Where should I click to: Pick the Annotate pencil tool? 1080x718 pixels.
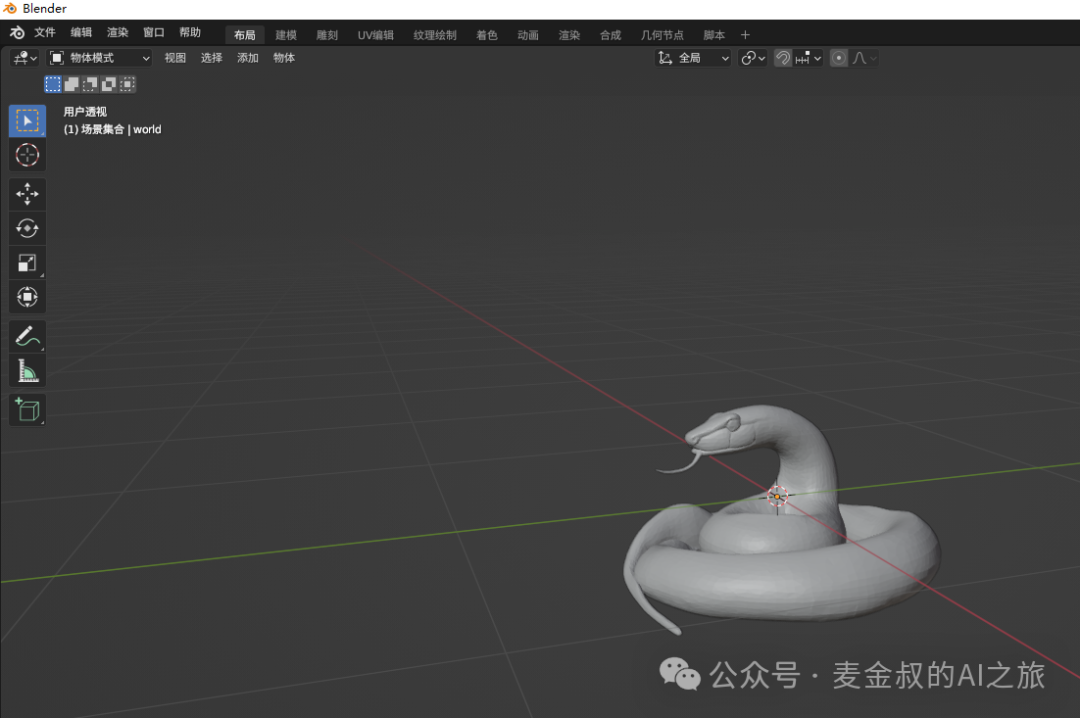click(27, 337)
